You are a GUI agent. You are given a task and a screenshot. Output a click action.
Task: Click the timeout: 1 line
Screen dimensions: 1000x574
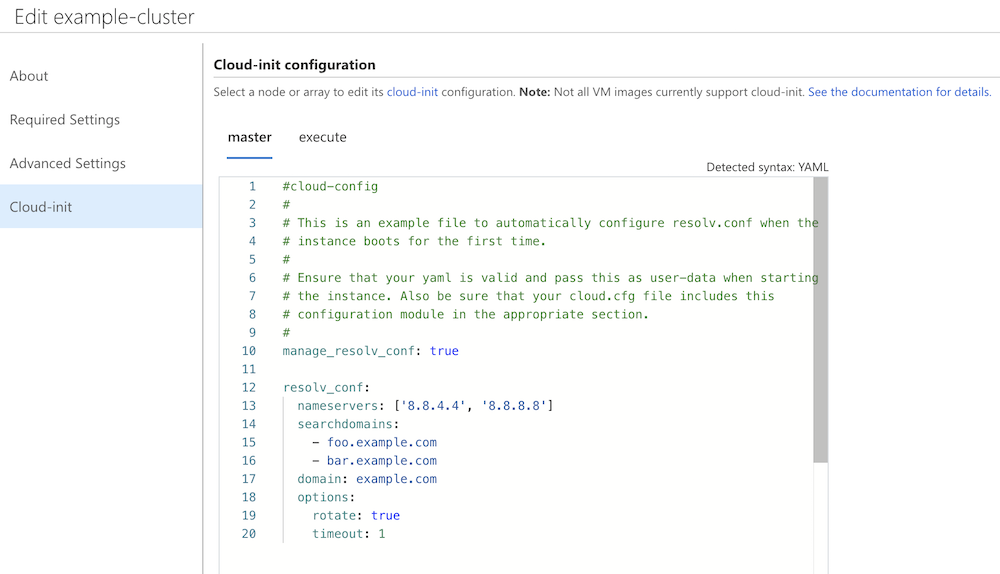coord(349,534)
